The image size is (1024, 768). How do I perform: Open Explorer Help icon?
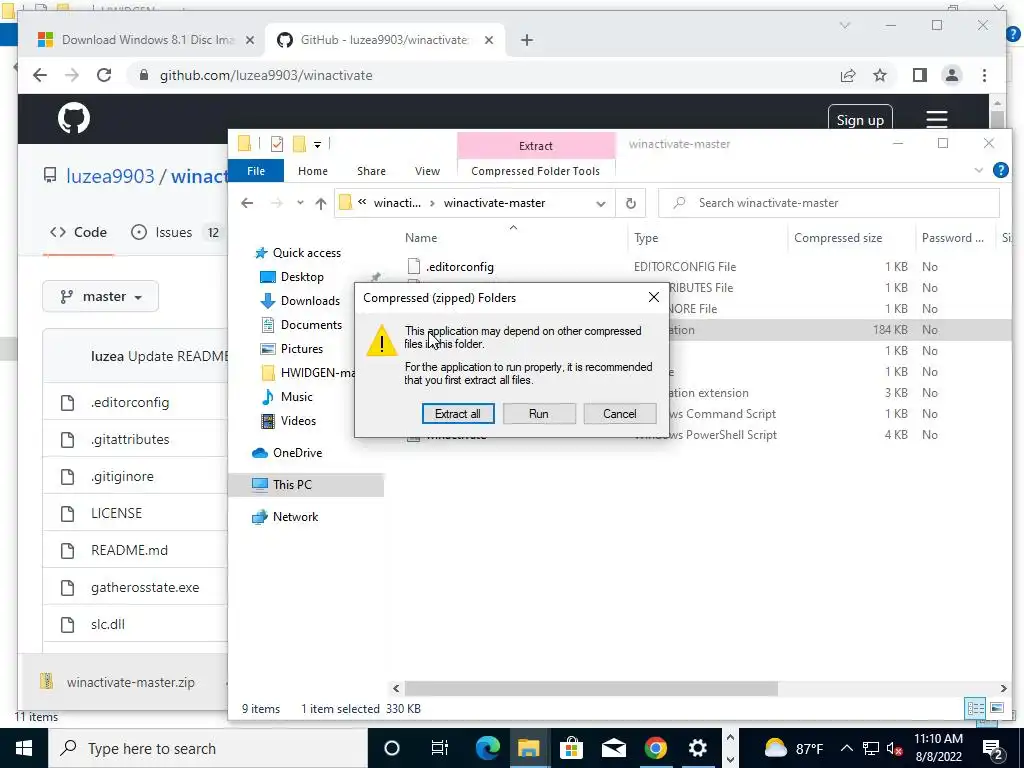point(1000,170)
